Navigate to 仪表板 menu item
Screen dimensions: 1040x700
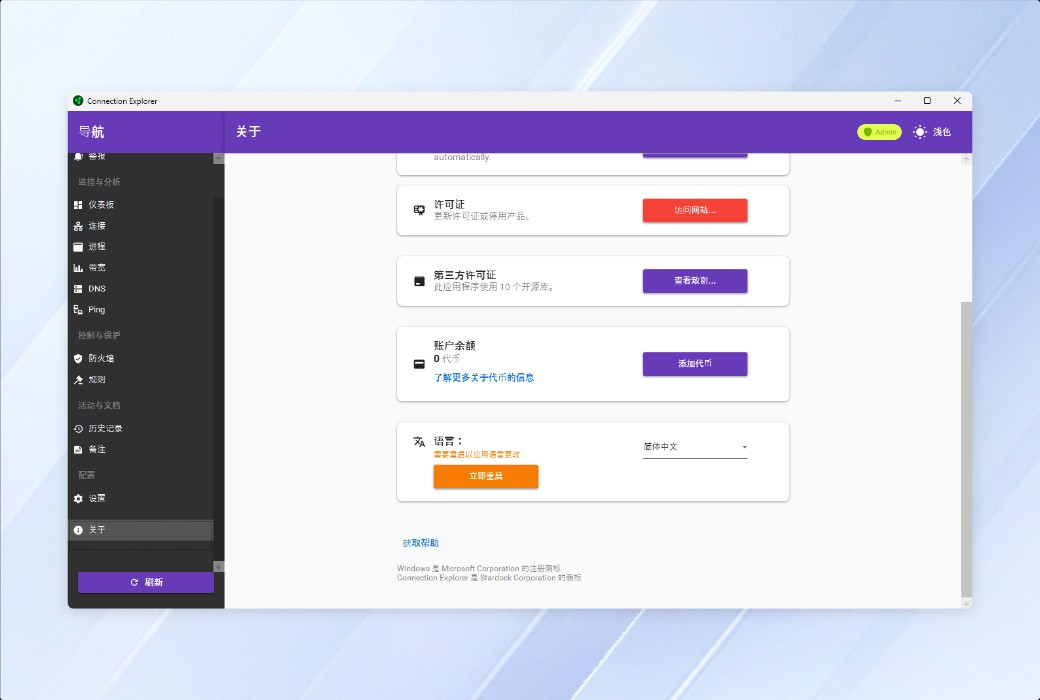[x=141, y=205]
